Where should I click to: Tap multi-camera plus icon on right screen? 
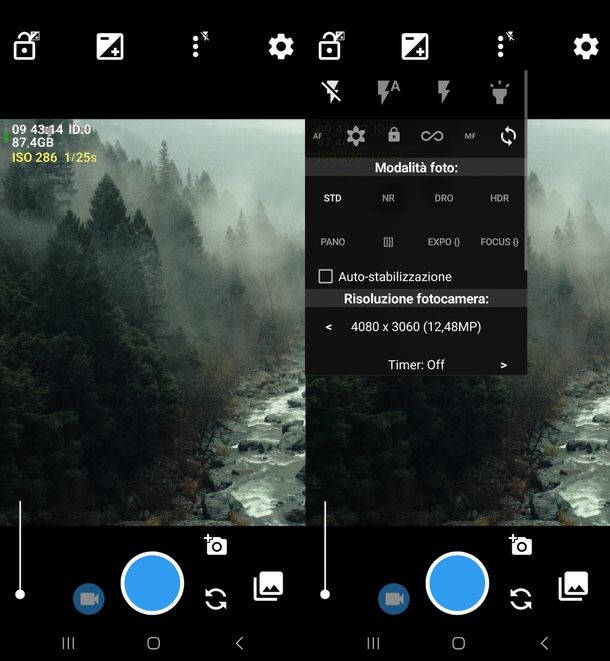pos(521,545)
